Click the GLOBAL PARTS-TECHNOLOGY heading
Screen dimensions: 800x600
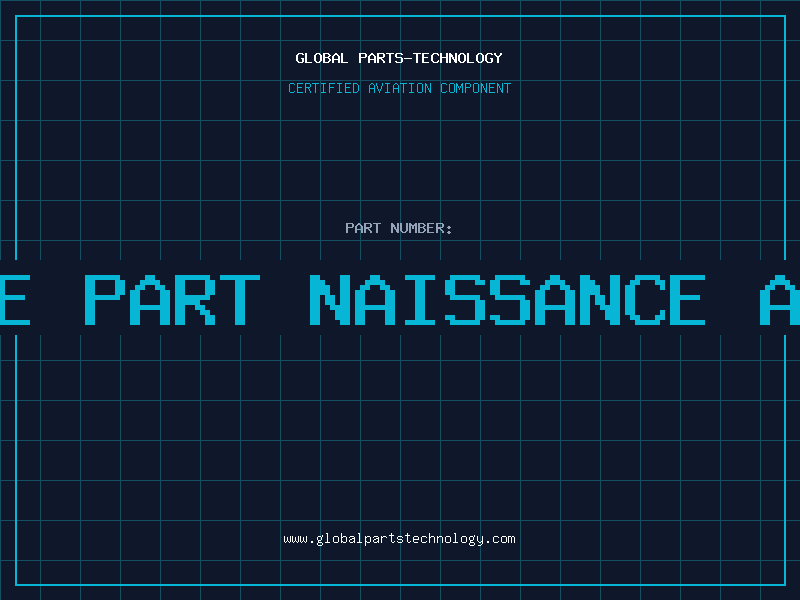[399, 58]
